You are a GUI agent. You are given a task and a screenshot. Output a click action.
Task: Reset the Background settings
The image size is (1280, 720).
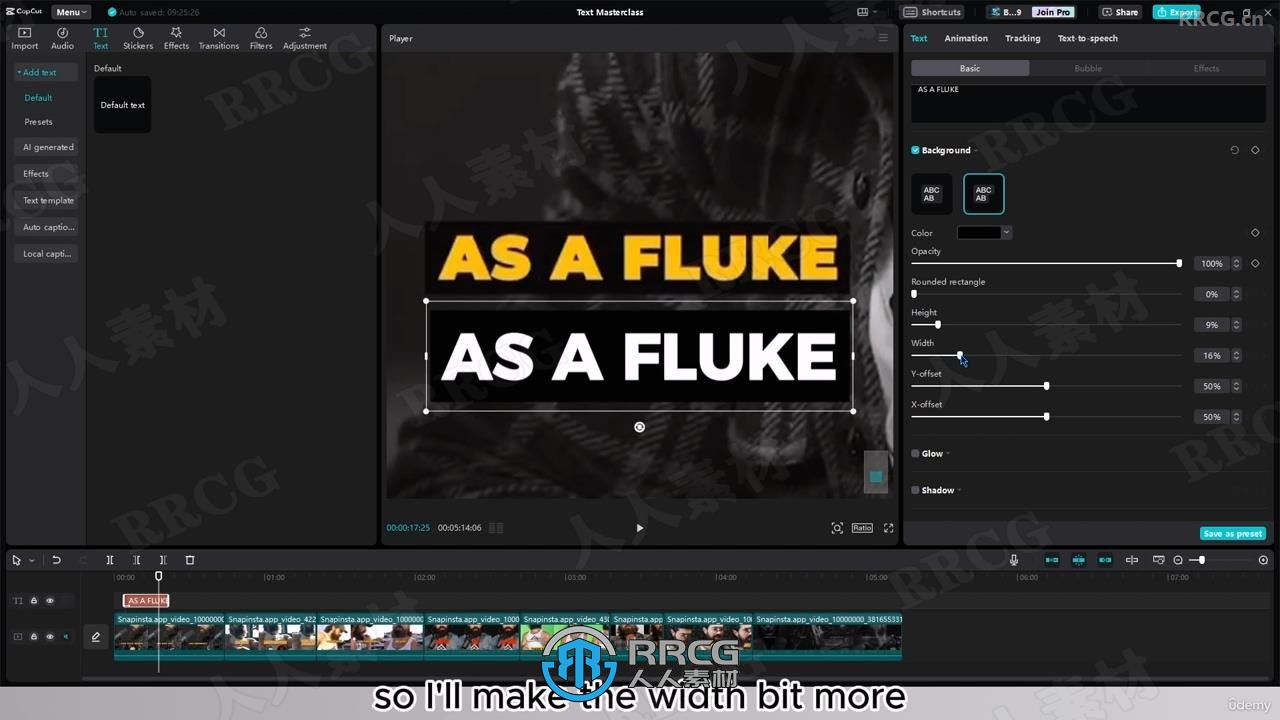tap(1234, 150)
